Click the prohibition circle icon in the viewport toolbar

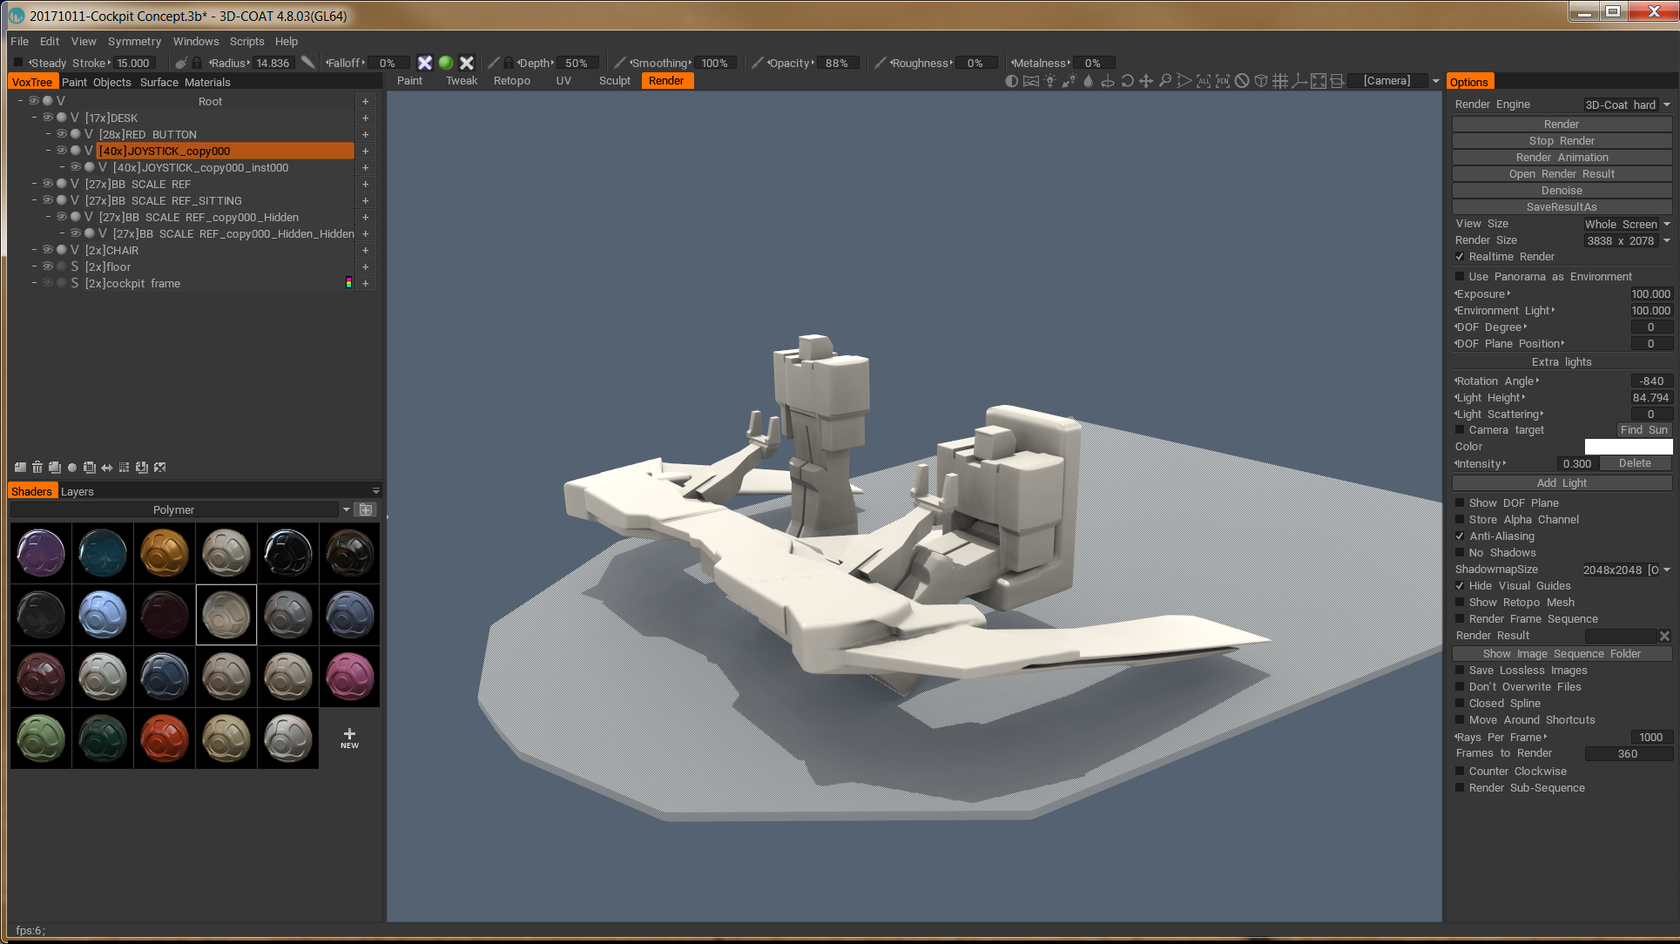[x=1242, y=81]
